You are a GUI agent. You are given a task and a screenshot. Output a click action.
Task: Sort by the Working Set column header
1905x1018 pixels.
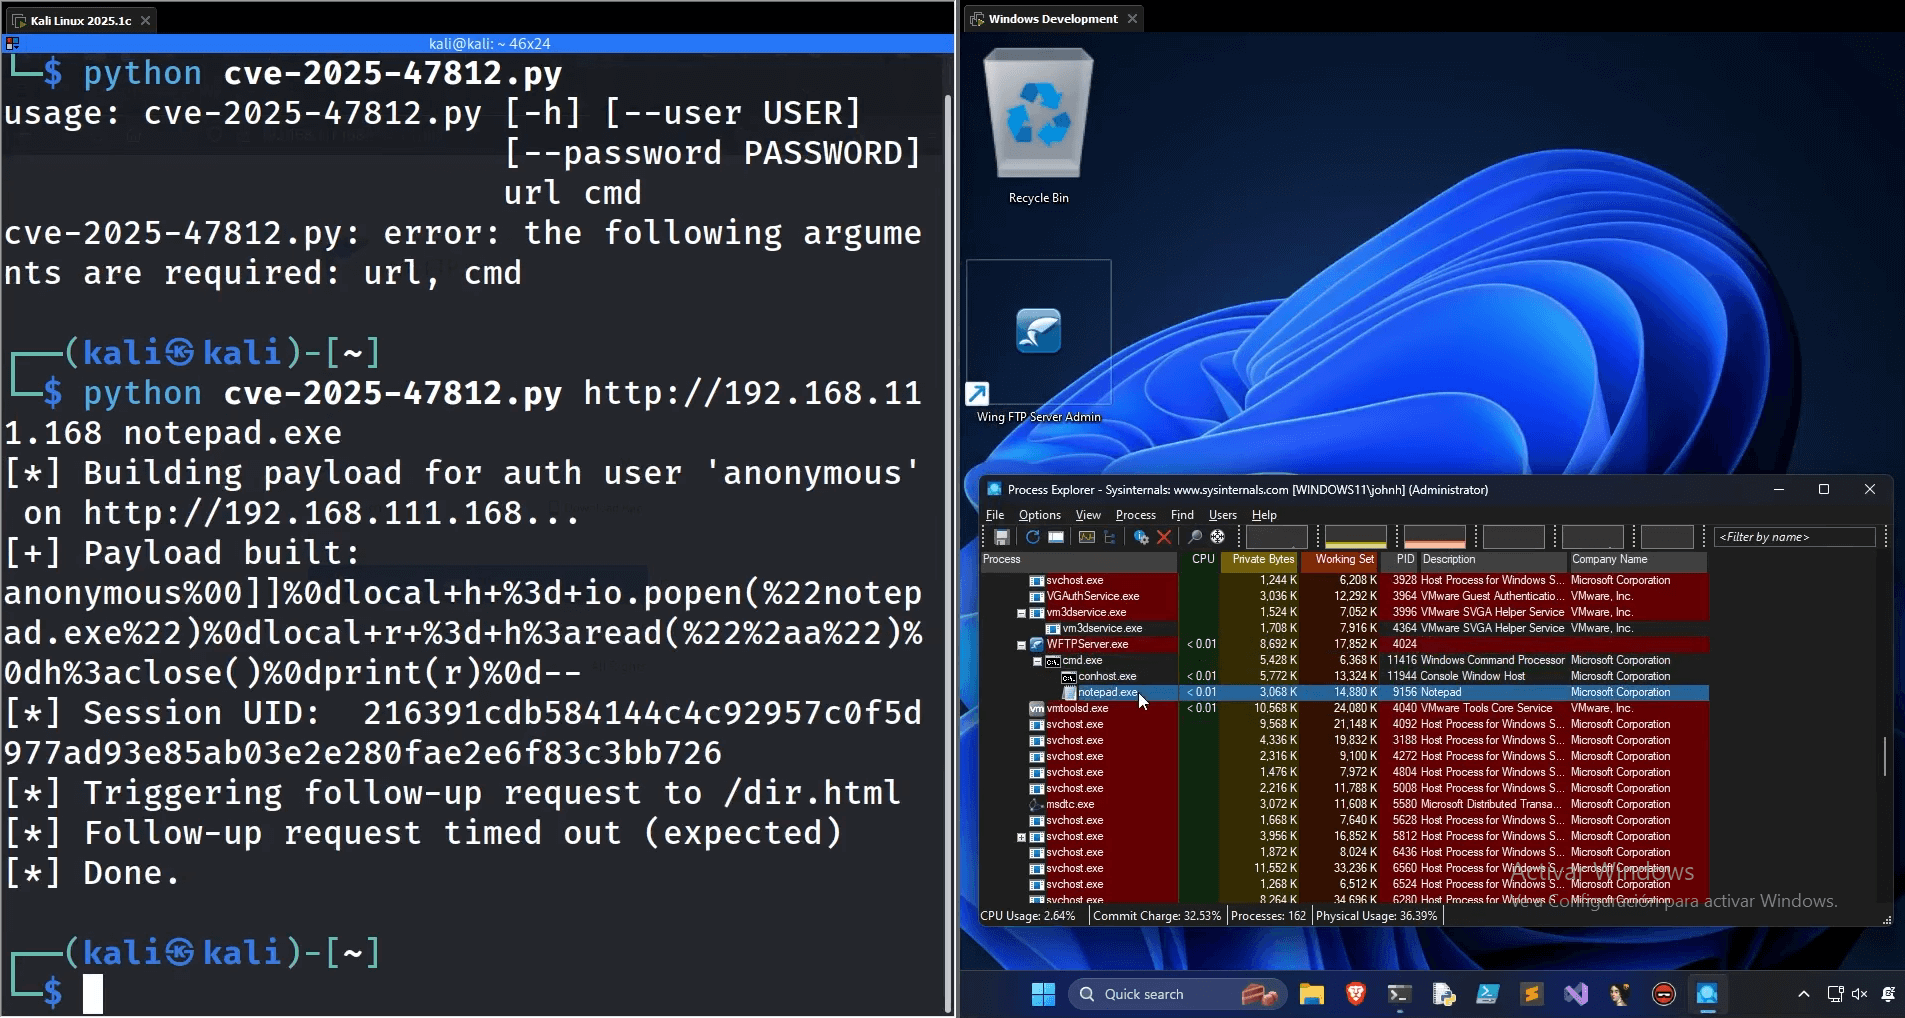pyautogui.click(x=1340, y=560)
